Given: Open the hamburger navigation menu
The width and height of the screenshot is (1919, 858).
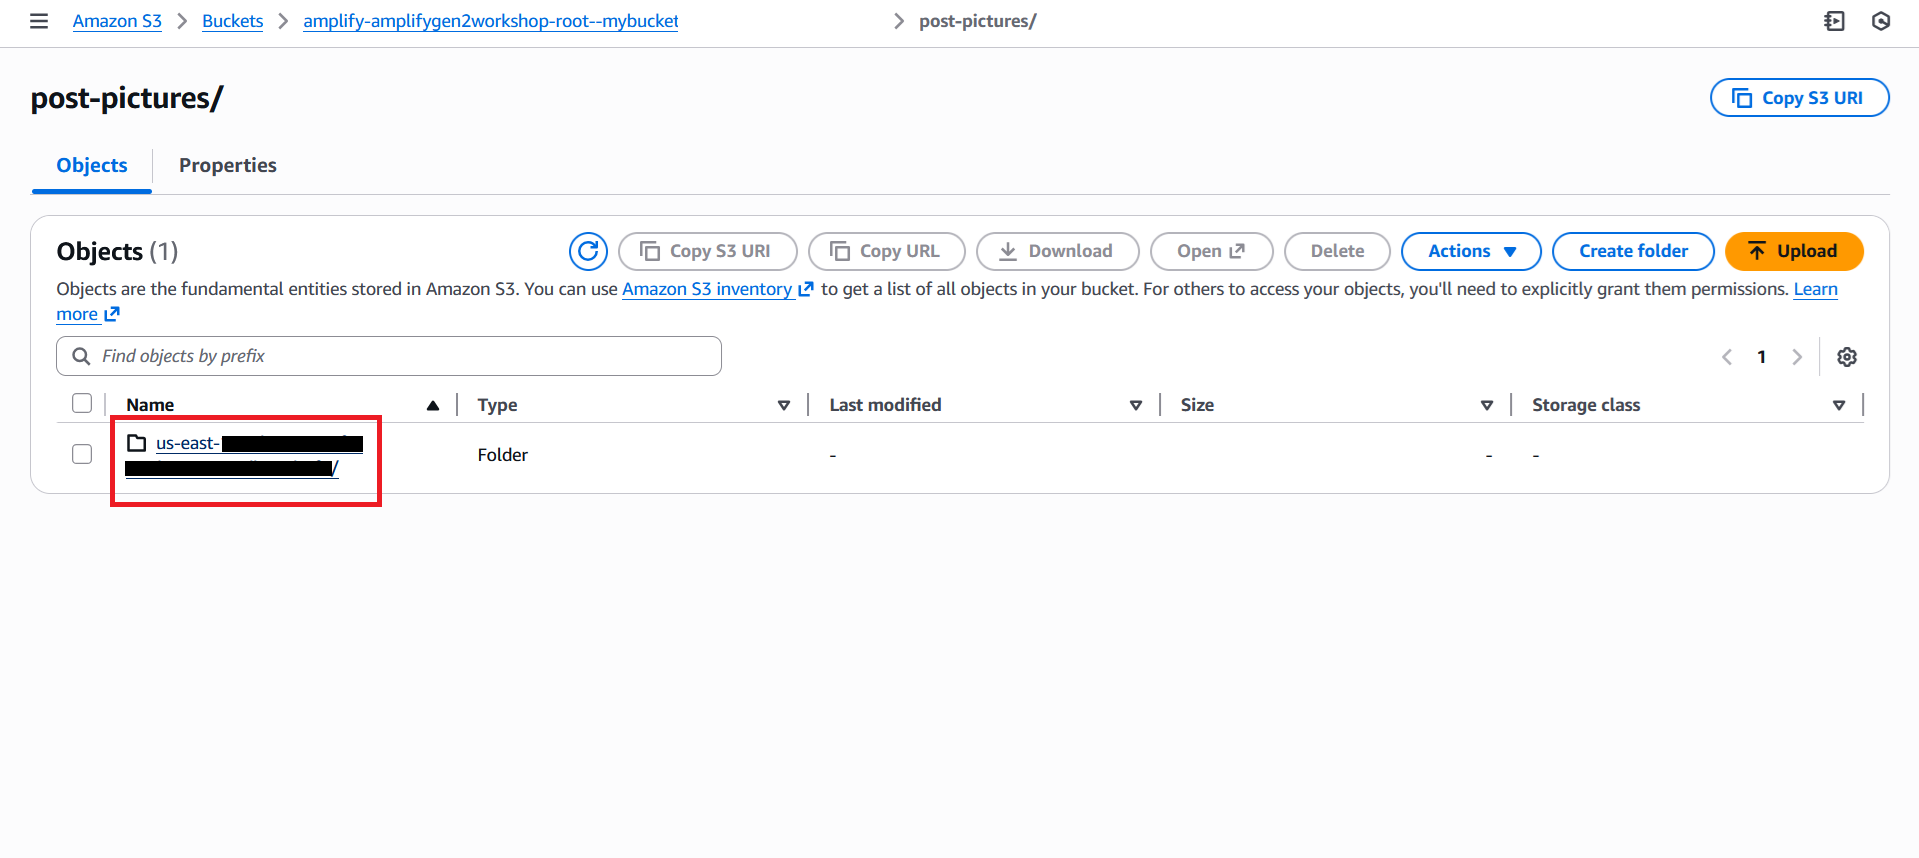Looking at the screenshot, I should coord(39,21).
